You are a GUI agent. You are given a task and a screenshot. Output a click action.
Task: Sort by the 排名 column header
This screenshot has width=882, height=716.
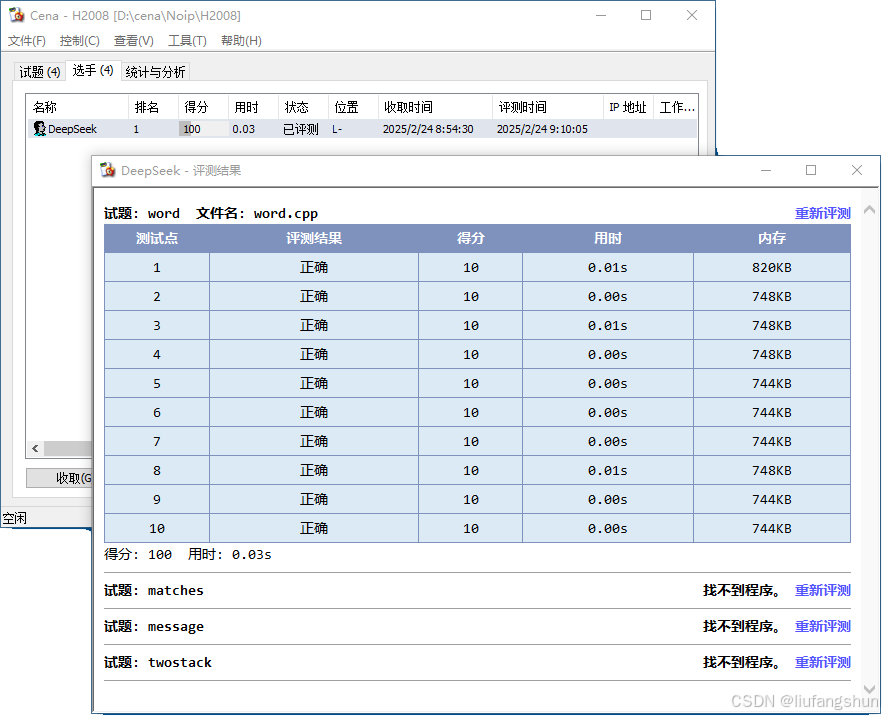pos(154,107)
